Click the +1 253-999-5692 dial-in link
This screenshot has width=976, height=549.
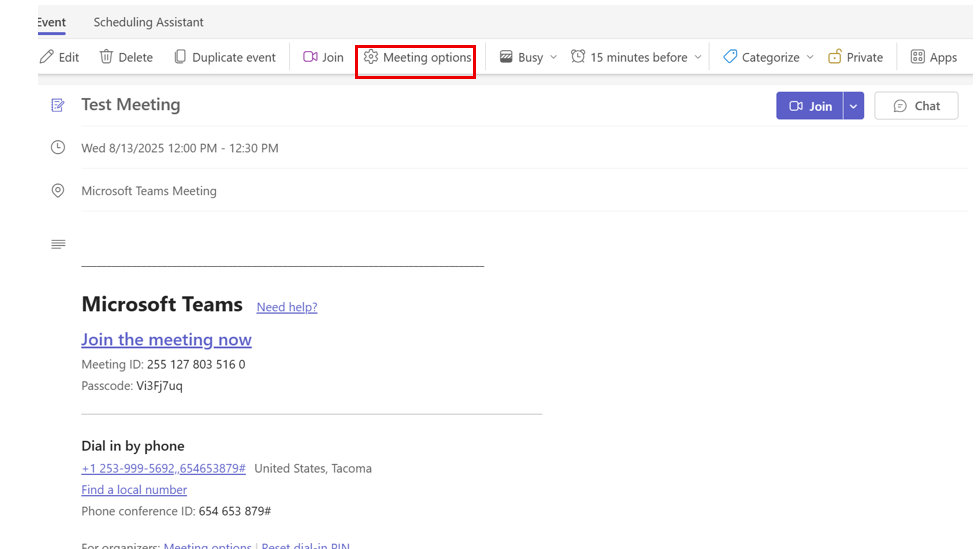164,468
